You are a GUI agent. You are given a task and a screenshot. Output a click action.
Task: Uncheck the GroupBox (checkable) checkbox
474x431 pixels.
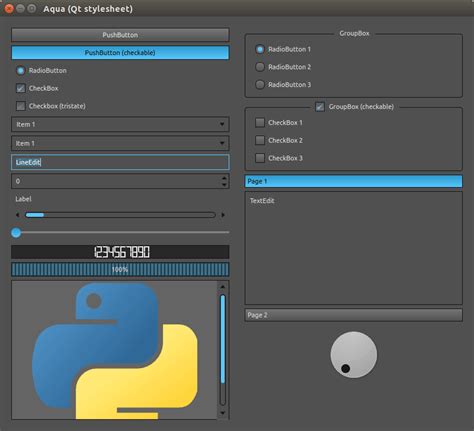pos(320,107)
